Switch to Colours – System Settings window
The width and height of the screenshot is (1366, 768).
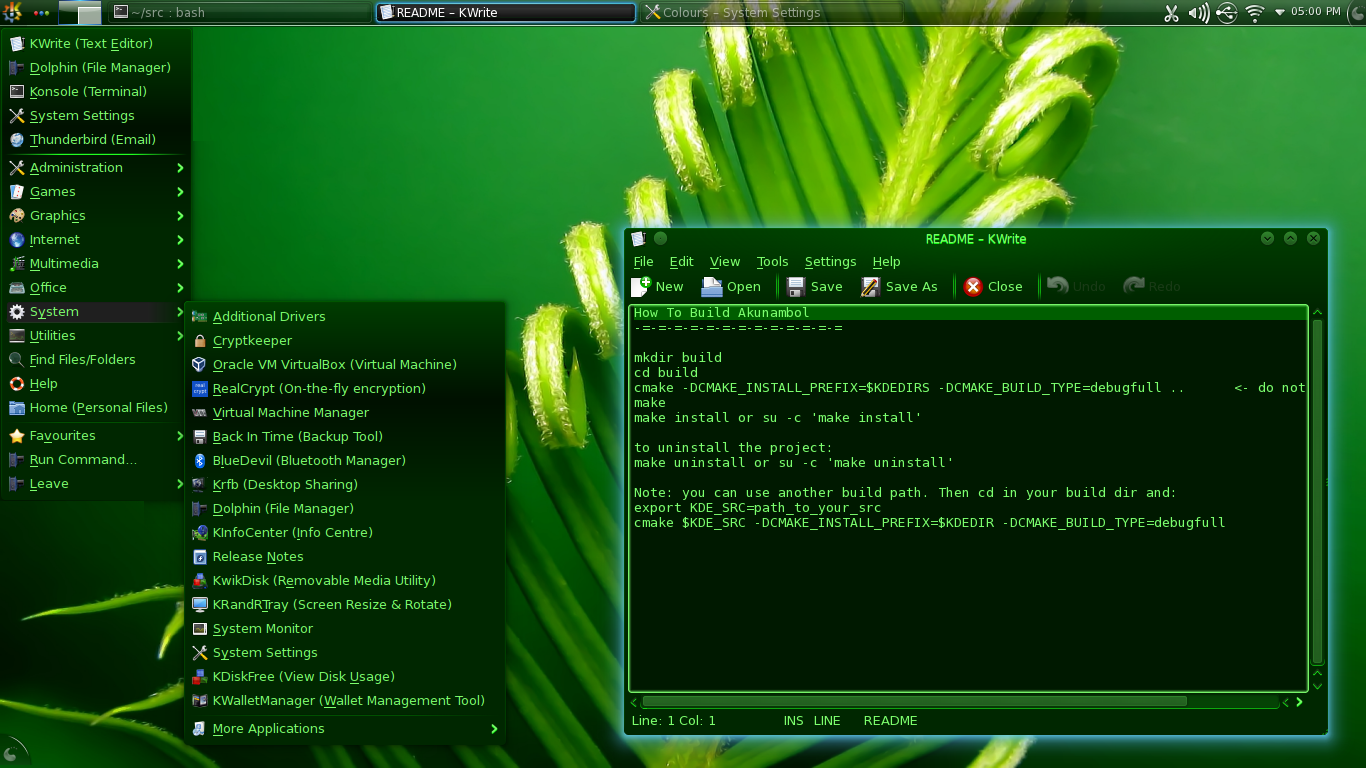coord(770,12)
